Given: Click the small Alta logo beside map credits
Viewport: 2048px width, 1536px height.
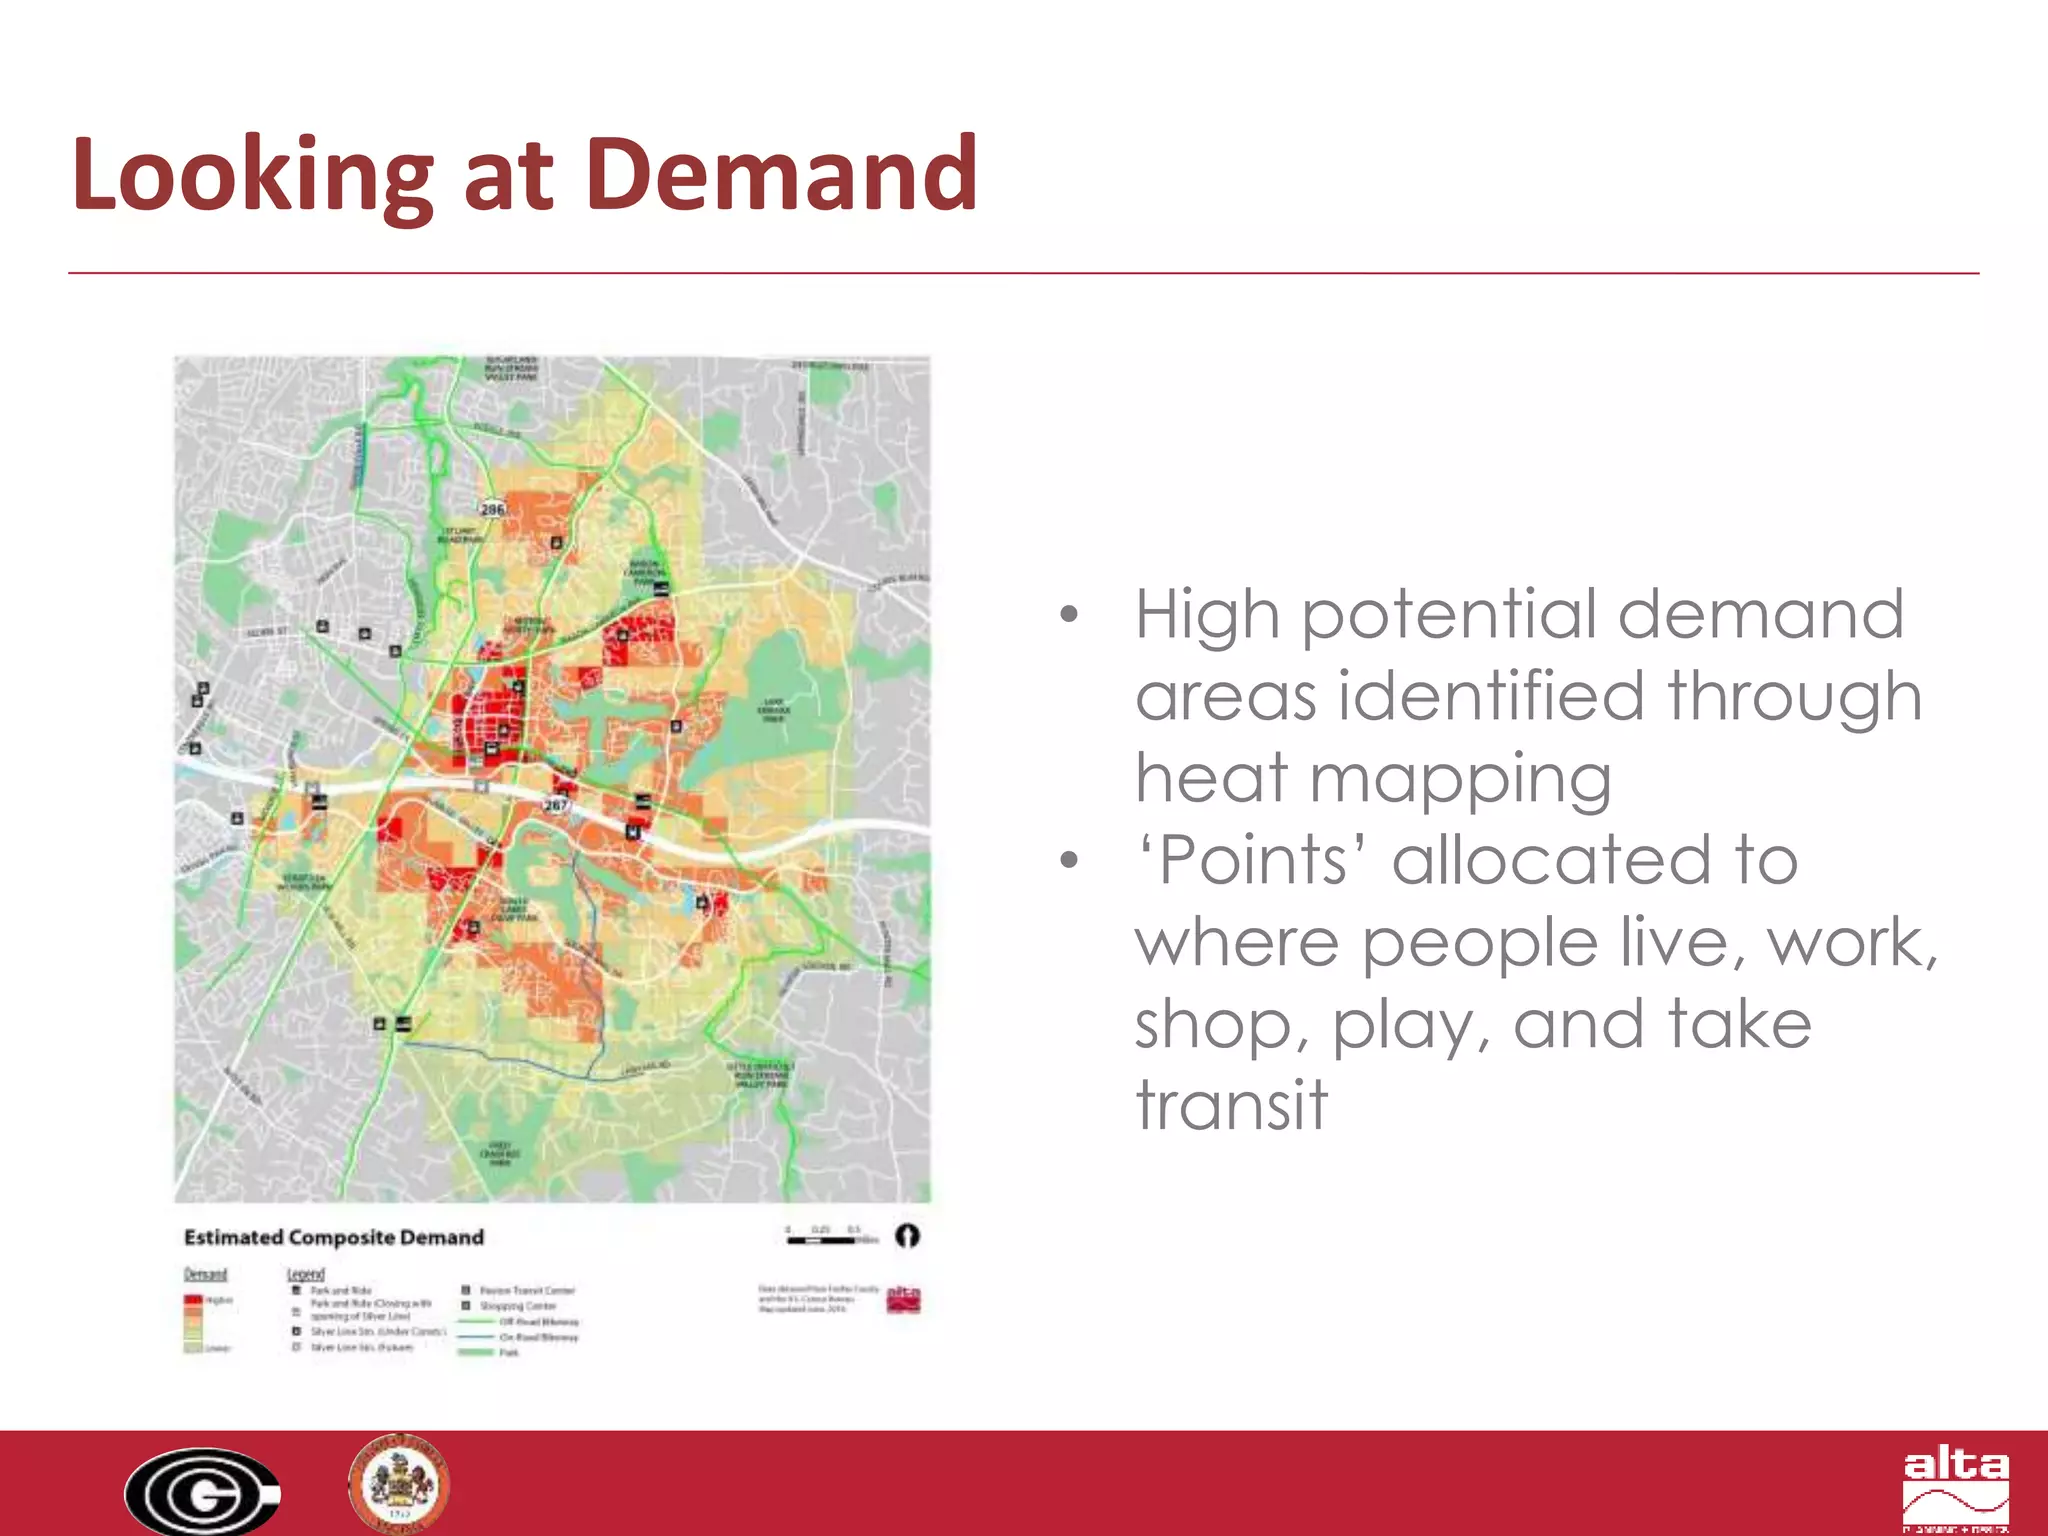Looking at the screenshot, I should point(904,1299).
